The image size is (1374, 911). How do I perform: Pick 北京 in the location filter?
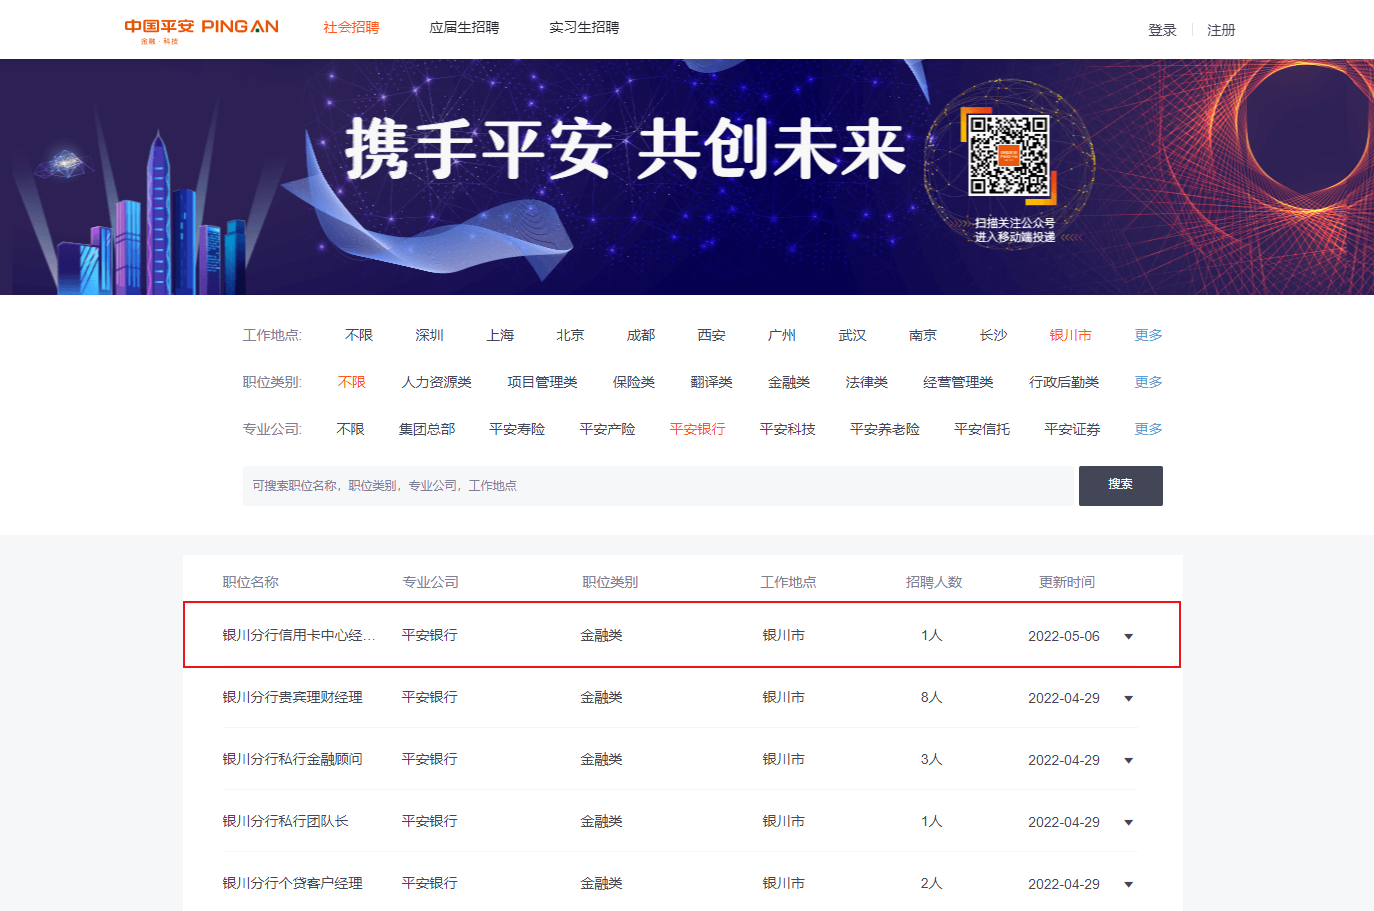[x=570, y=335]
